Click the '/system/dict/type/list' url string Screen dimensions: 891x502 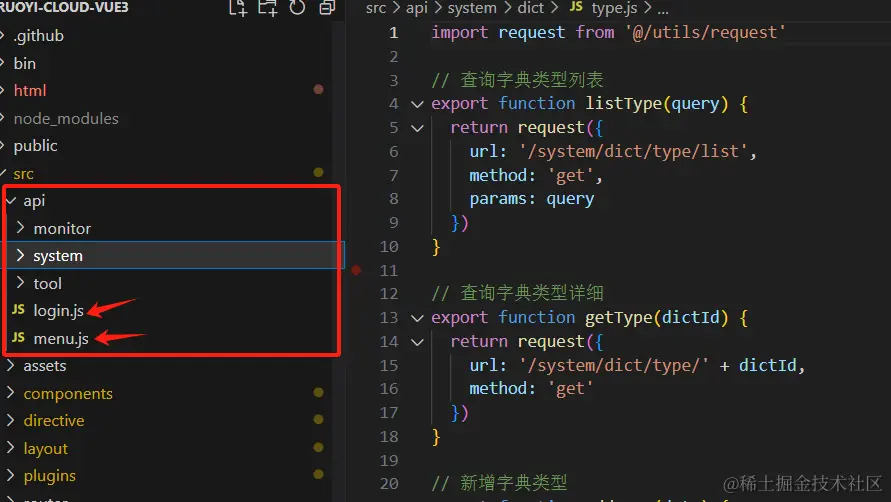[634, 151]
